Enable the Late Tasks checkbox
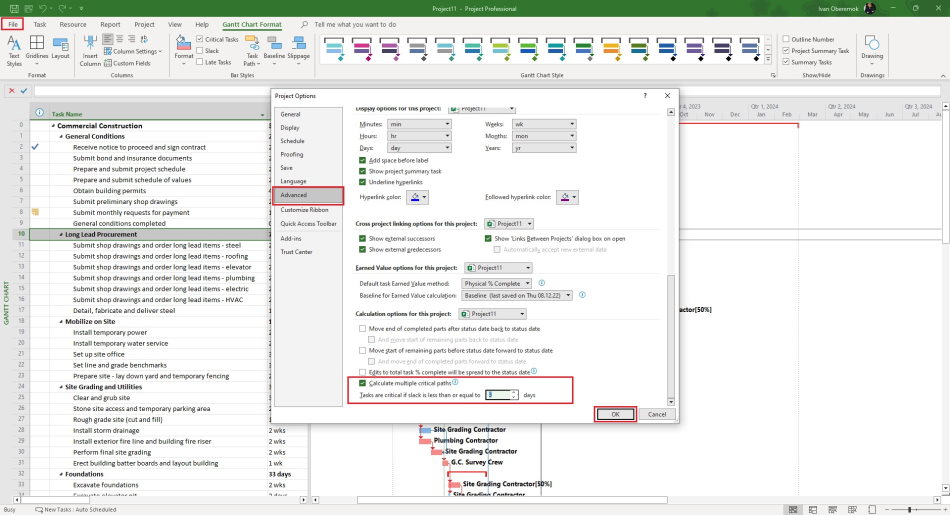This screenshot has height=515, width=950. 199,62
